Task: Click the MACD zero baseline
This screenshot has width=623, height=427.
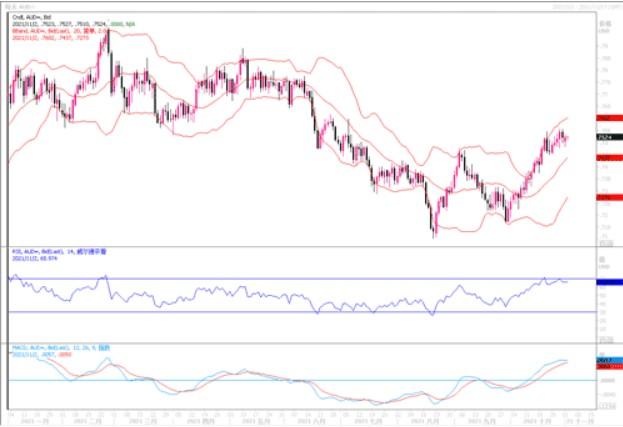Action: 300,380
